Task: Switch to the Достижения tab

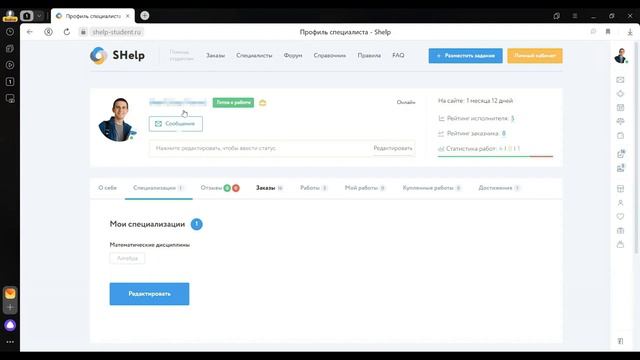Action: pos(499,188)
